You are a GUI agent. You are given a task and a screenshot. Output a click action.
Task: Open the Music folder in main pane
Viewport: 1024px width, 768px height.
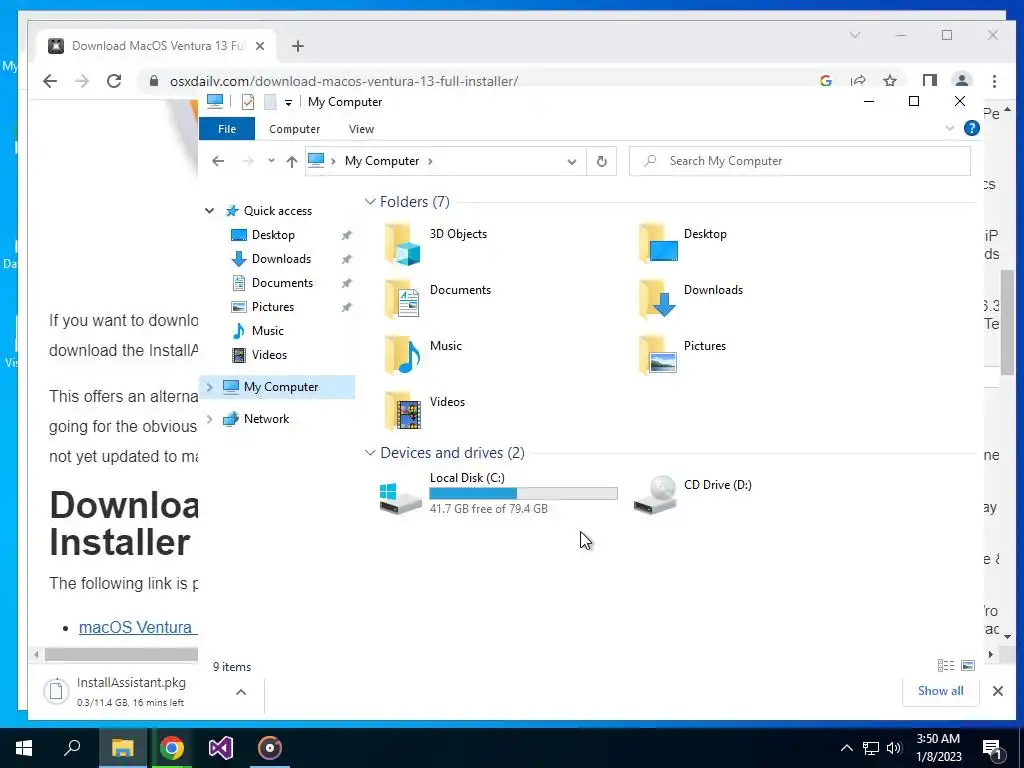402,356
